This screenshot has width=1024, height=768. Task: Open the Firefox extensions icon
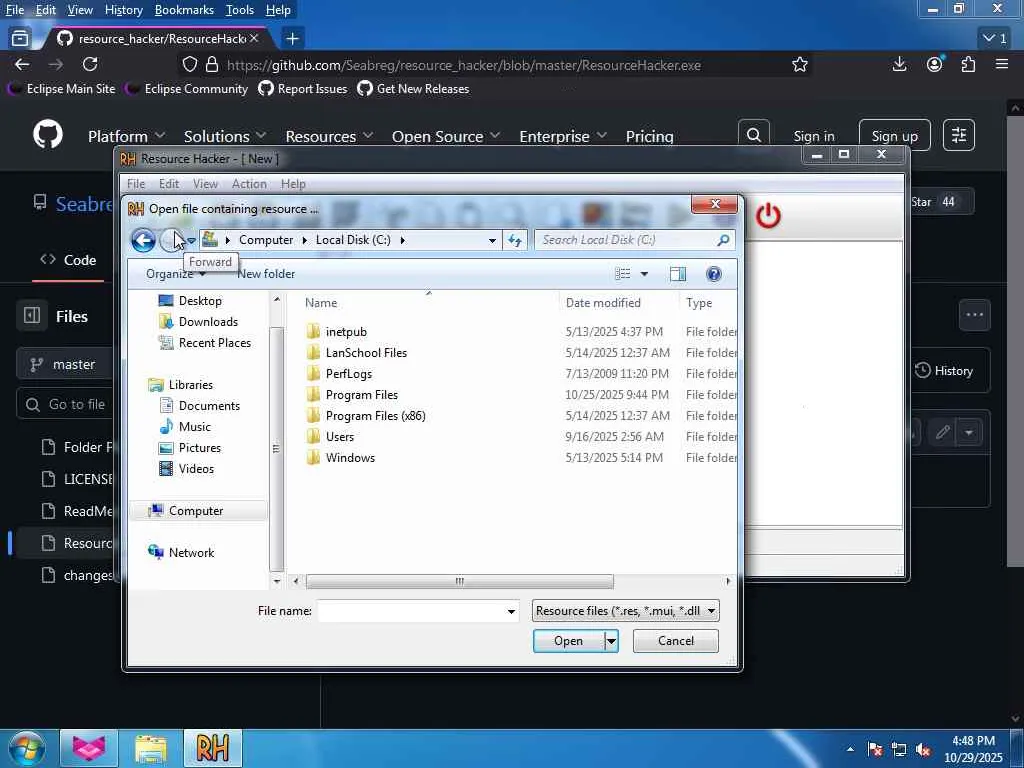(x=968, y=64)
